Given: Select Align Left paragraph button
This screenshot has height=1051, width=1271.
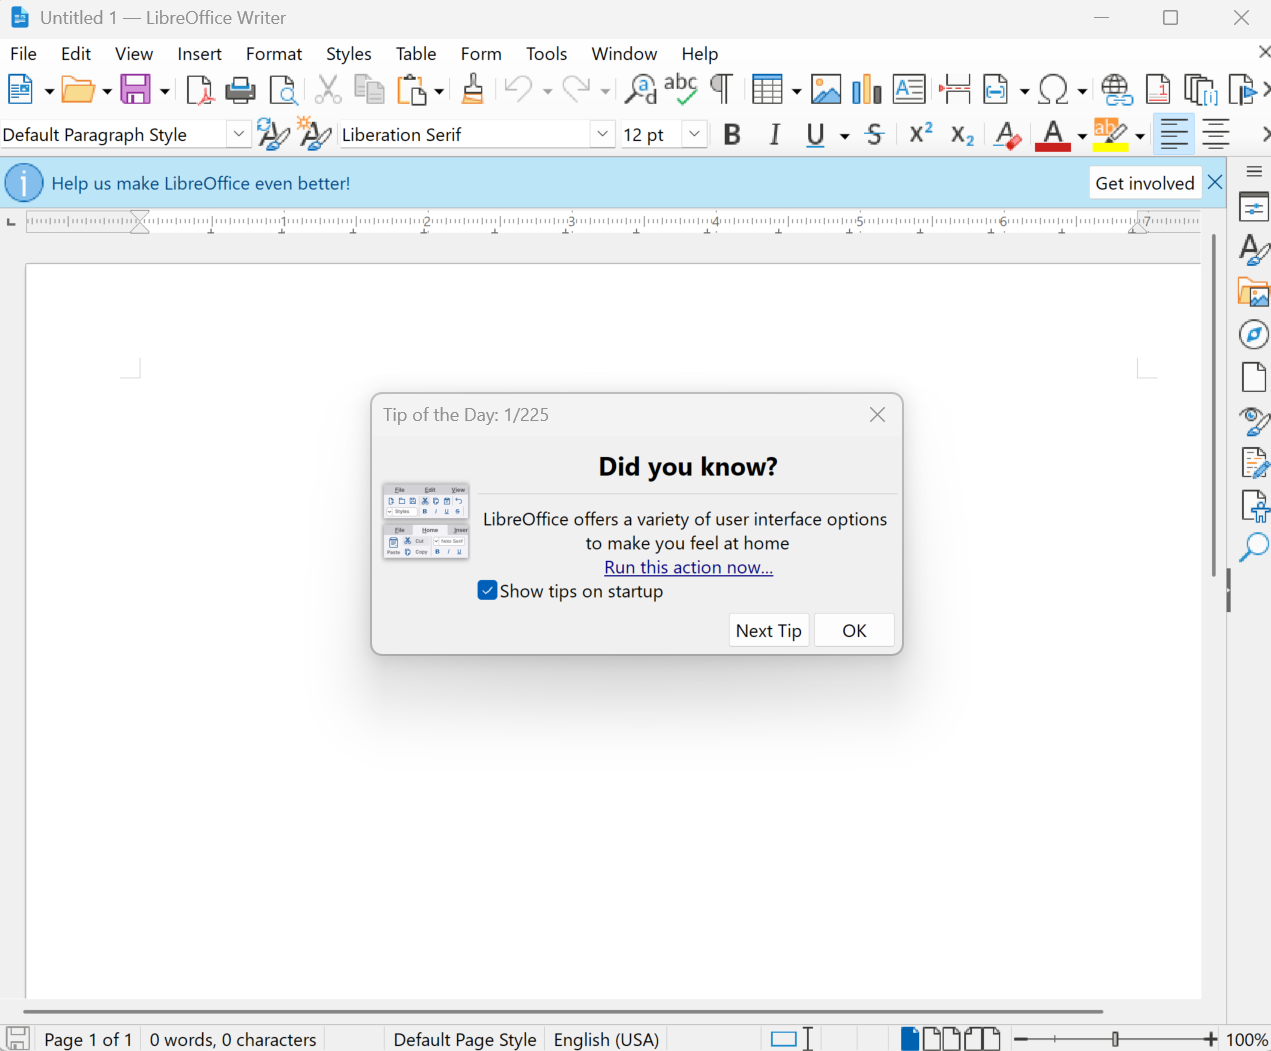Looking at the screenshot, I should 1174,135.
